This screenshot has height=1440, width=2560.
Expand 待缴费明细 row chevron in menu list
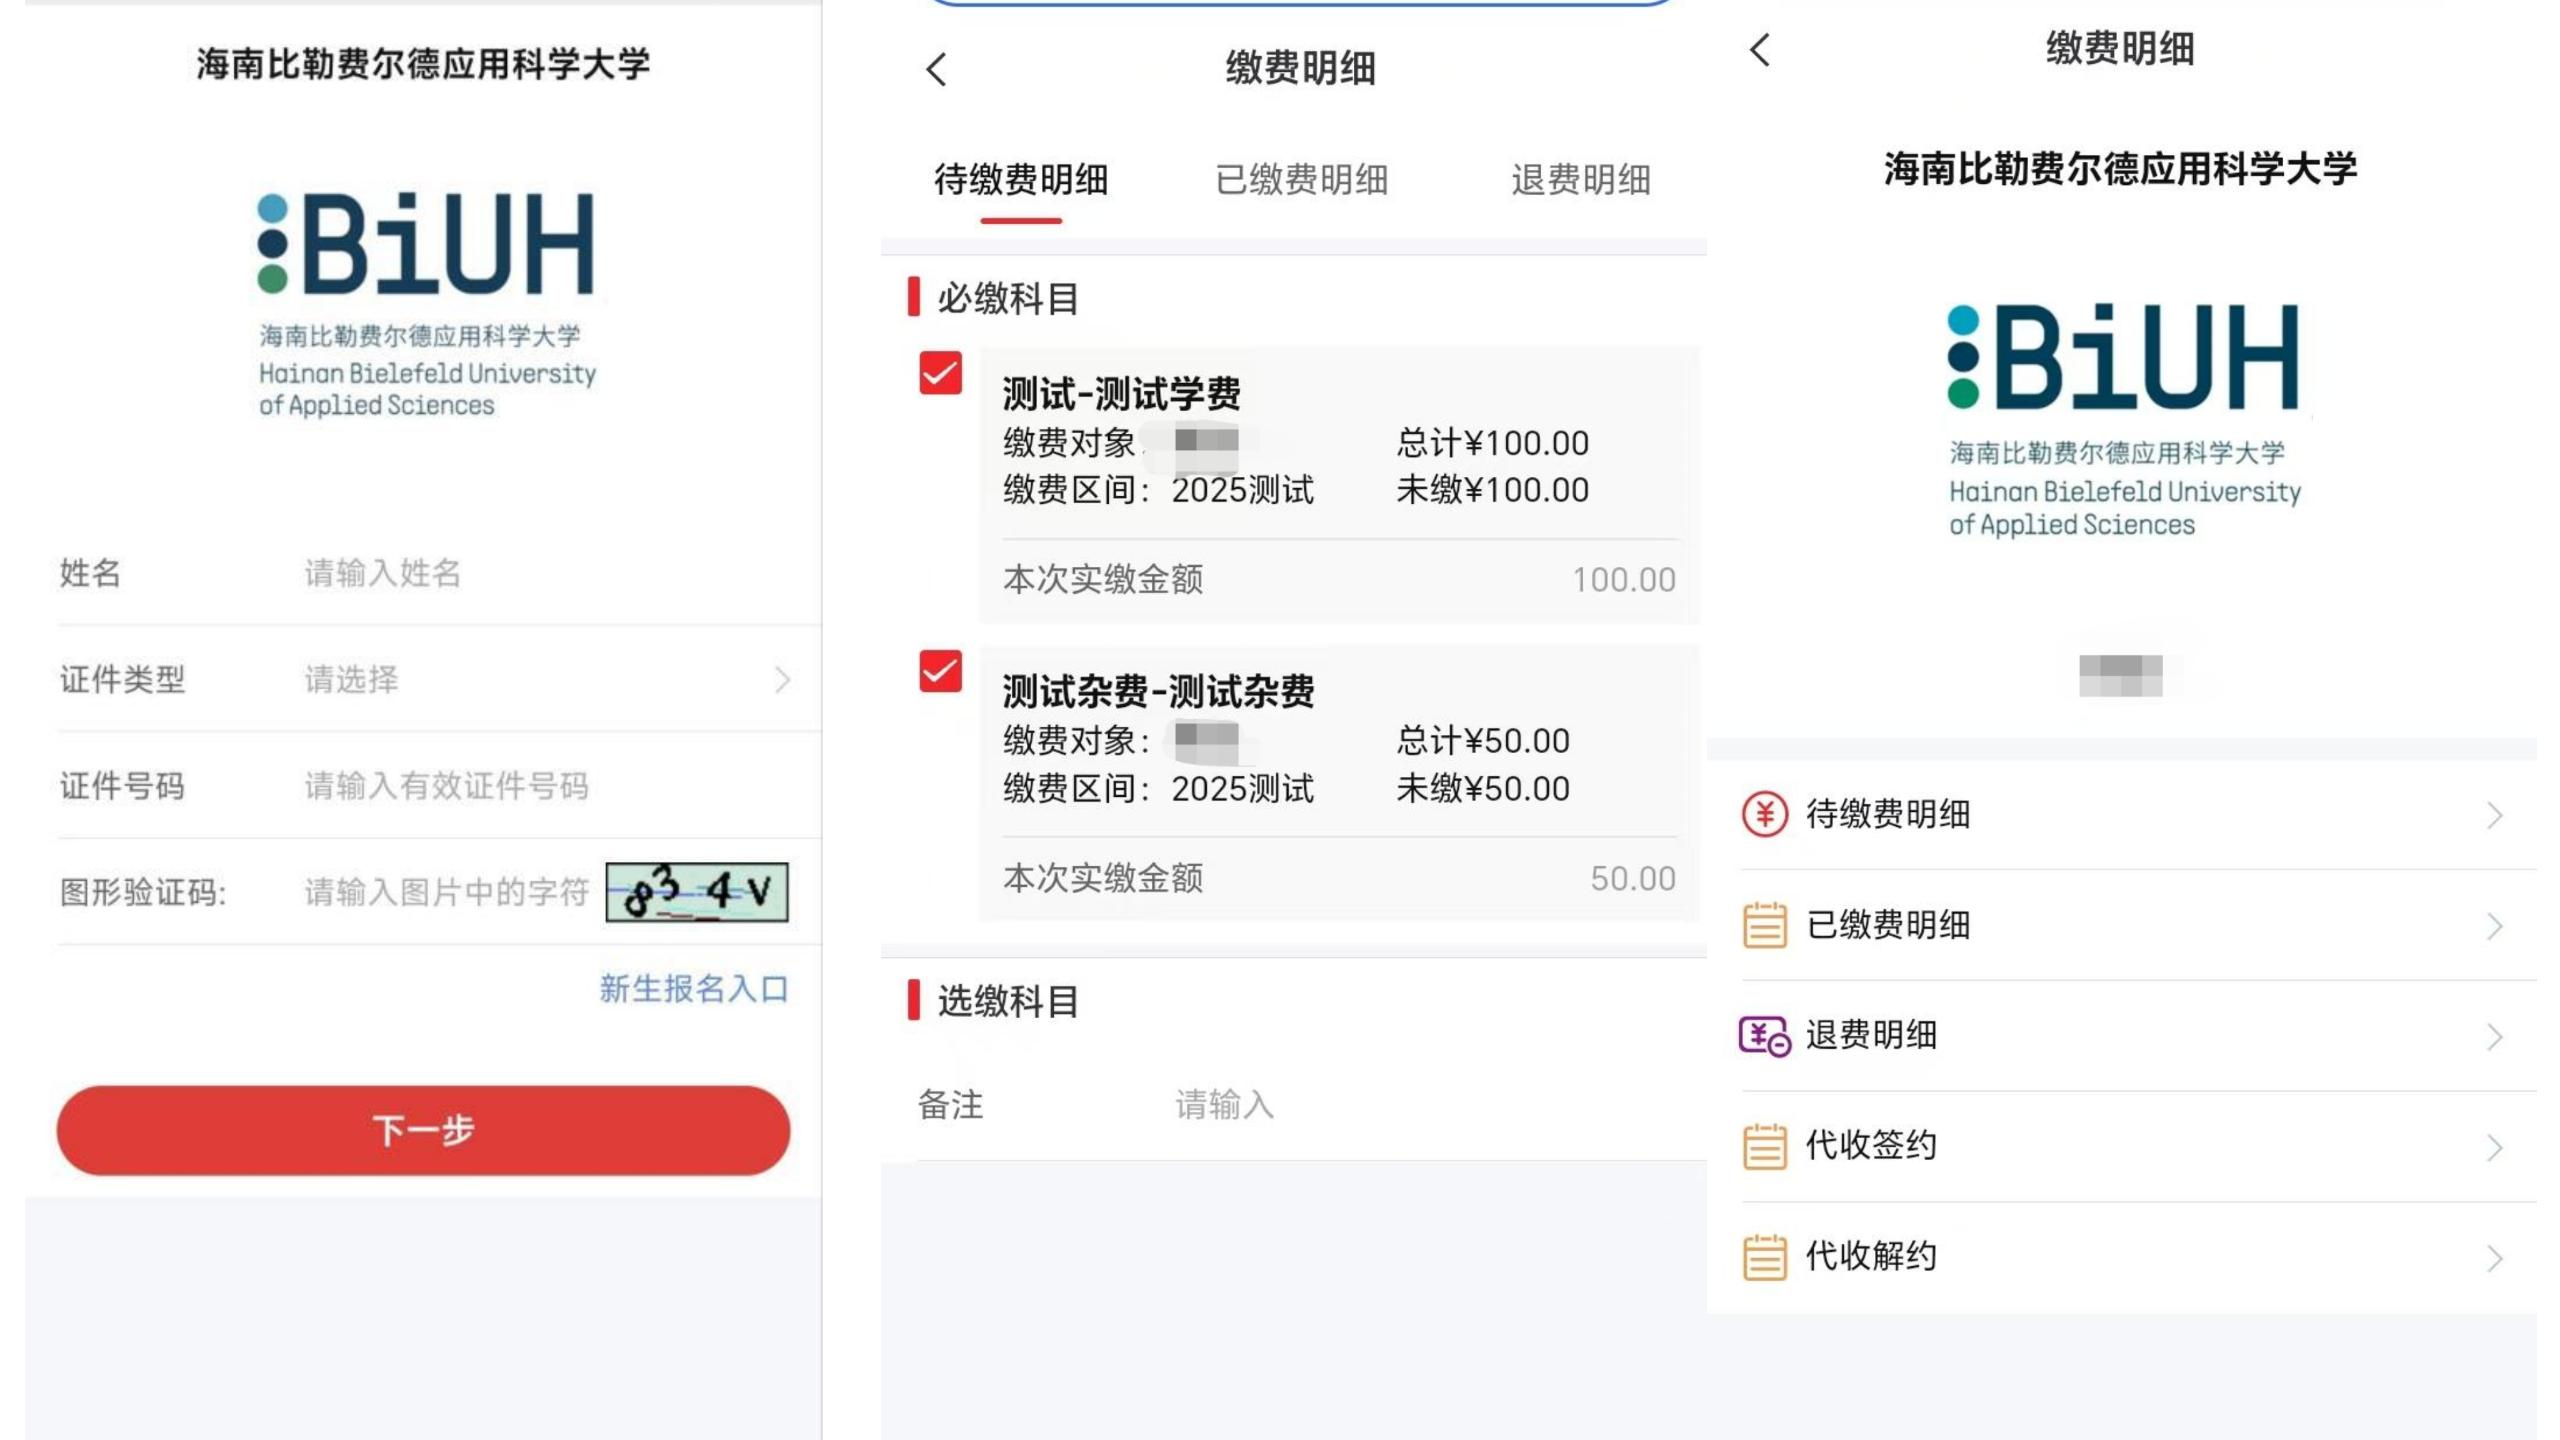2494,816
